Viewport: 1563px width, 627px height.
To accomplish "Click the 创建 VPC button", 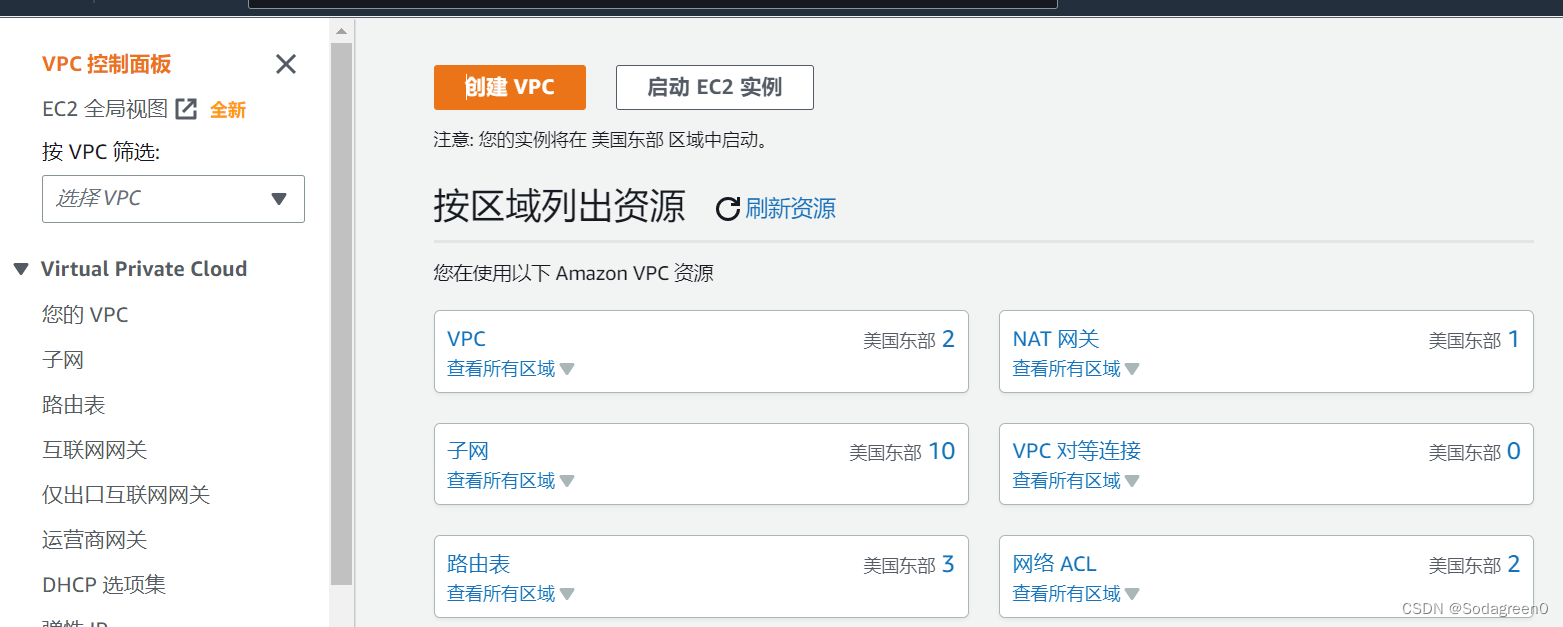I will (510, 88).
